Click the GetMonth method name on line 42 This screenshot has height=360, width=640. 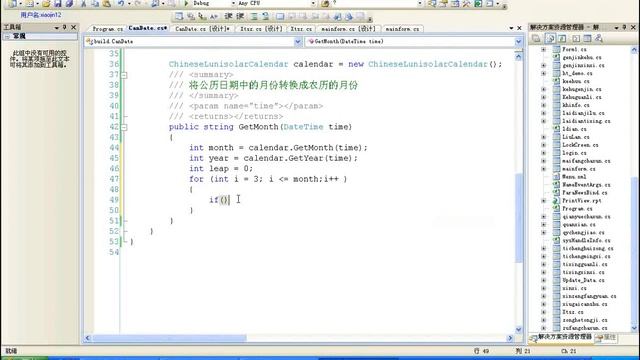258,127
